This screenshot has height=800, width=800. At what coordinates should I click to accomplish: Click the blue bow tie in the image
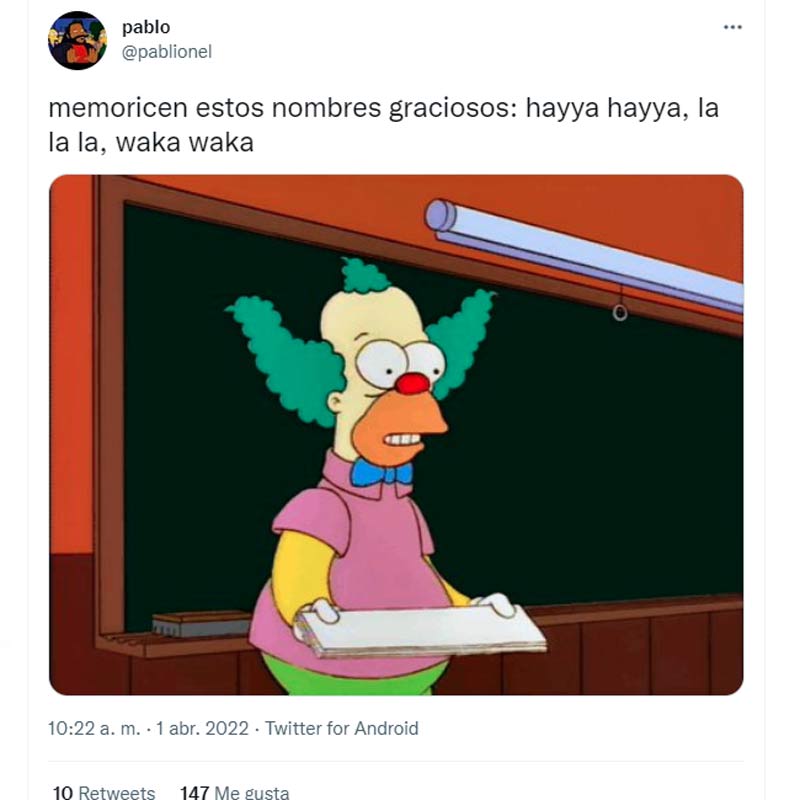(x=381, y=472)
